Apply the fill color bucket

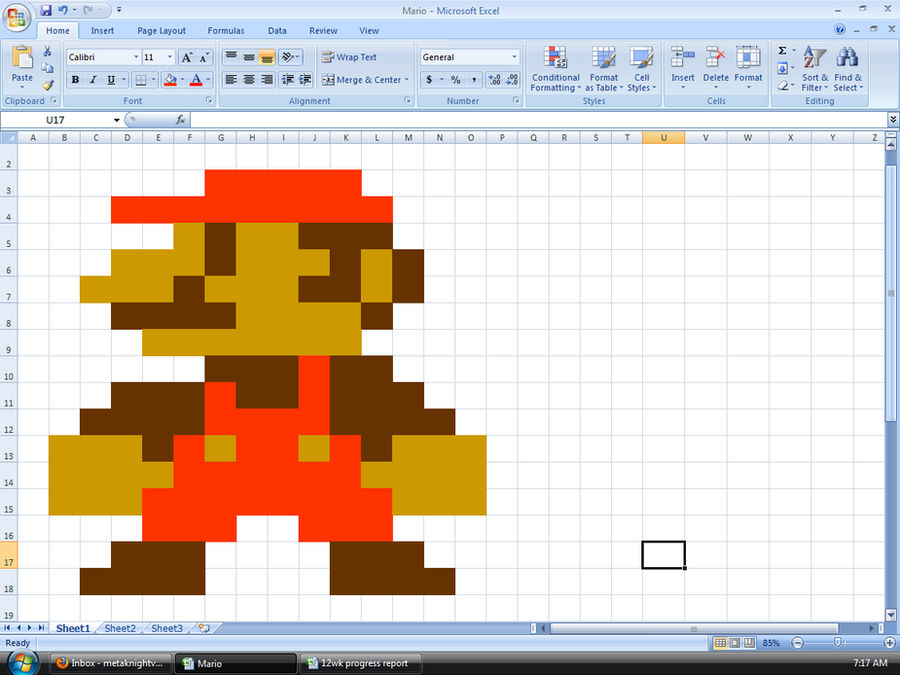coord(170,80)
